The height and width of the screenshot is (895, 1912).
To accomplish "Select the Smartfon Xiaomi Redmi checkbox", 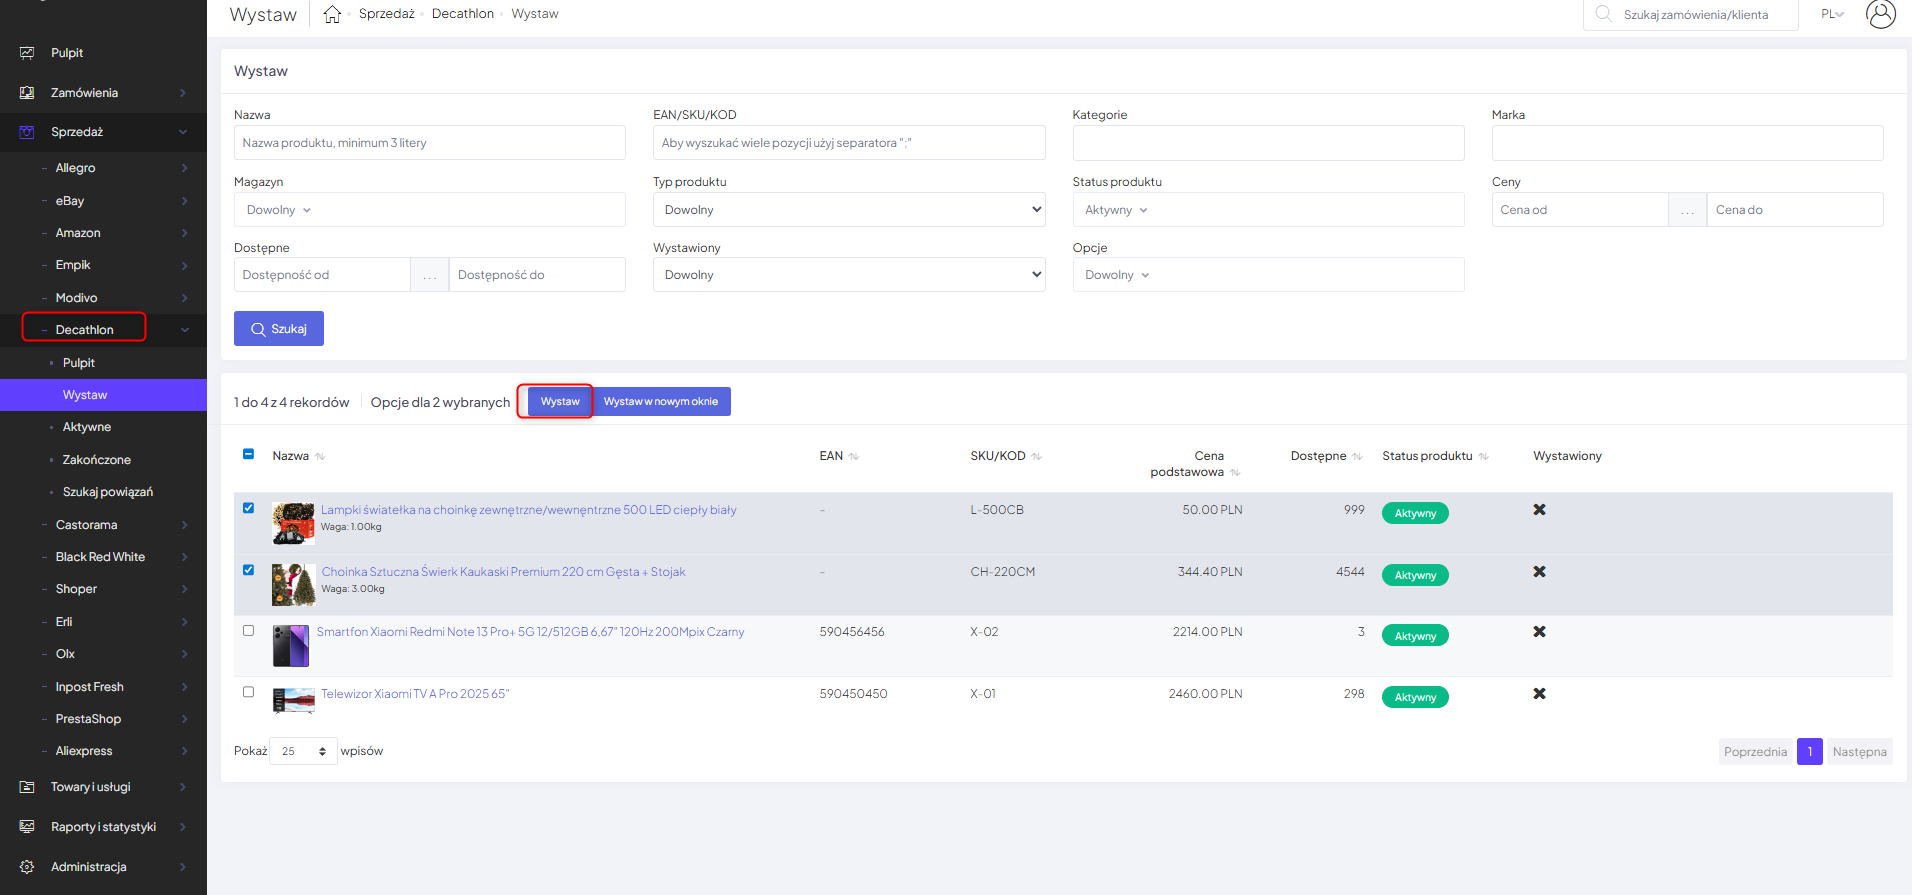I will click(248, 631).
